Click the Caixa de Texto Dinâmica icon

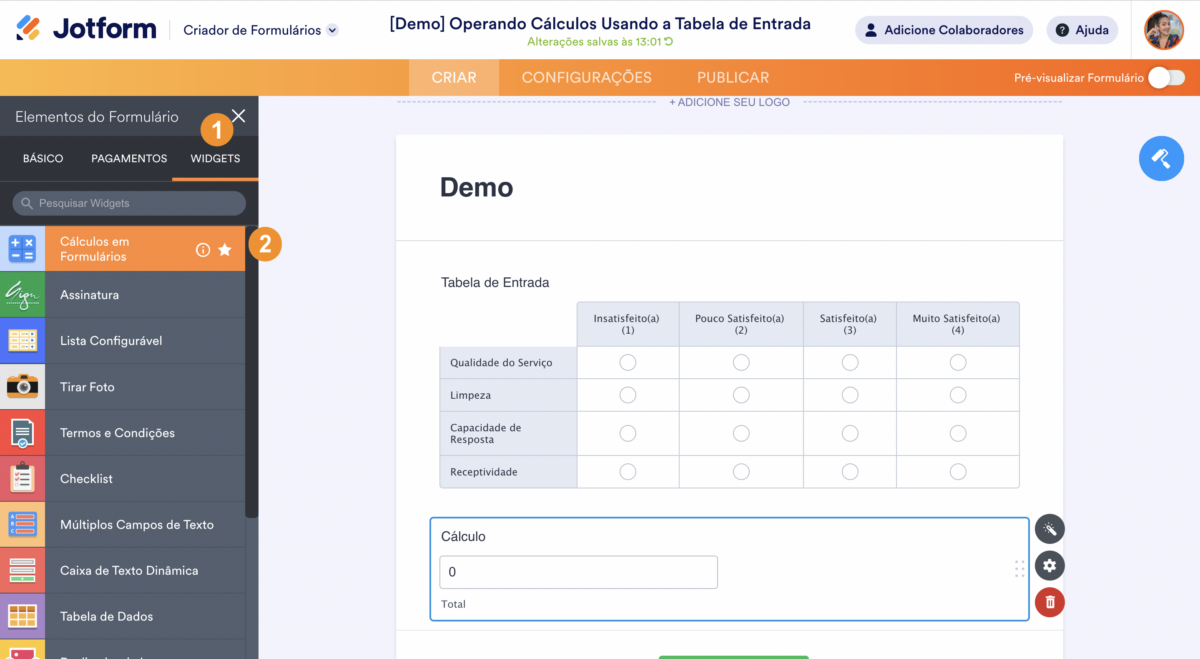click(x=22, y=571)
